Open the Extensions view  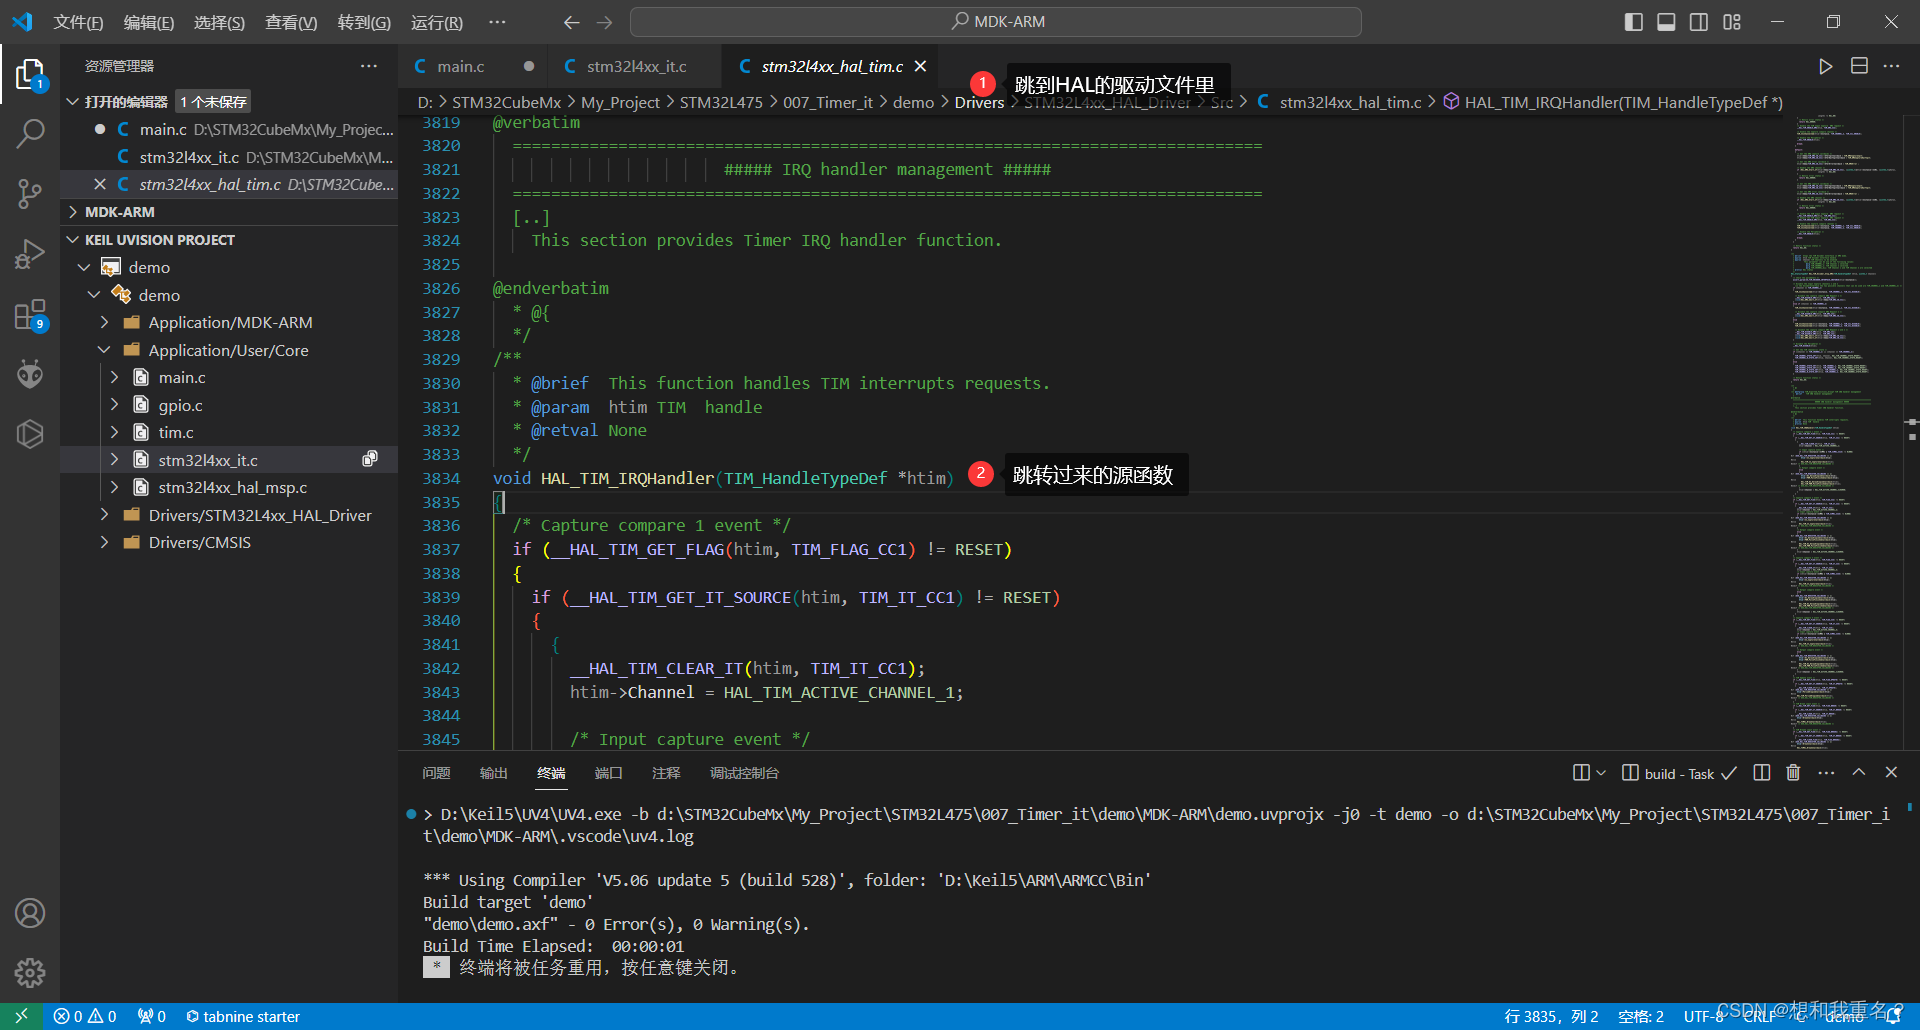click(30, 315)
